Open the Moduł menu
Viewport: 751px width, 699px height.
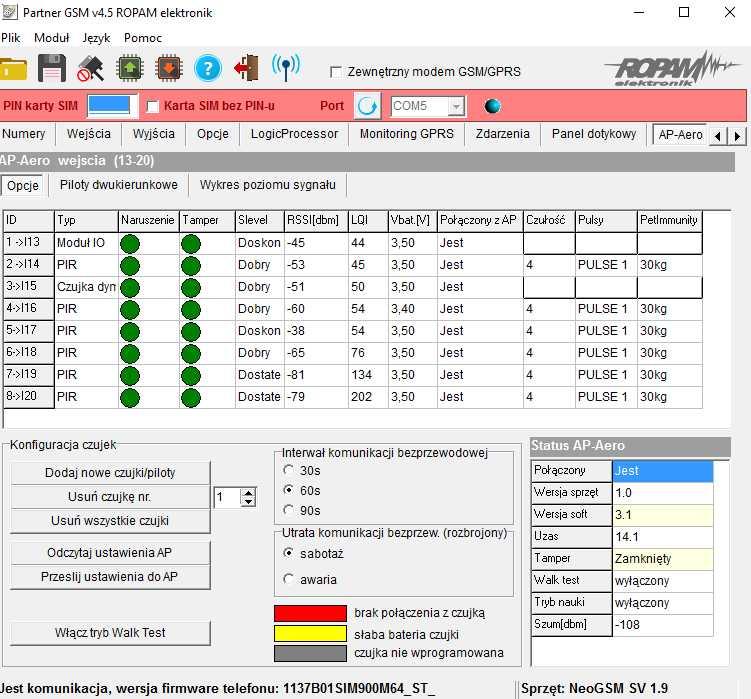[52, 38]
